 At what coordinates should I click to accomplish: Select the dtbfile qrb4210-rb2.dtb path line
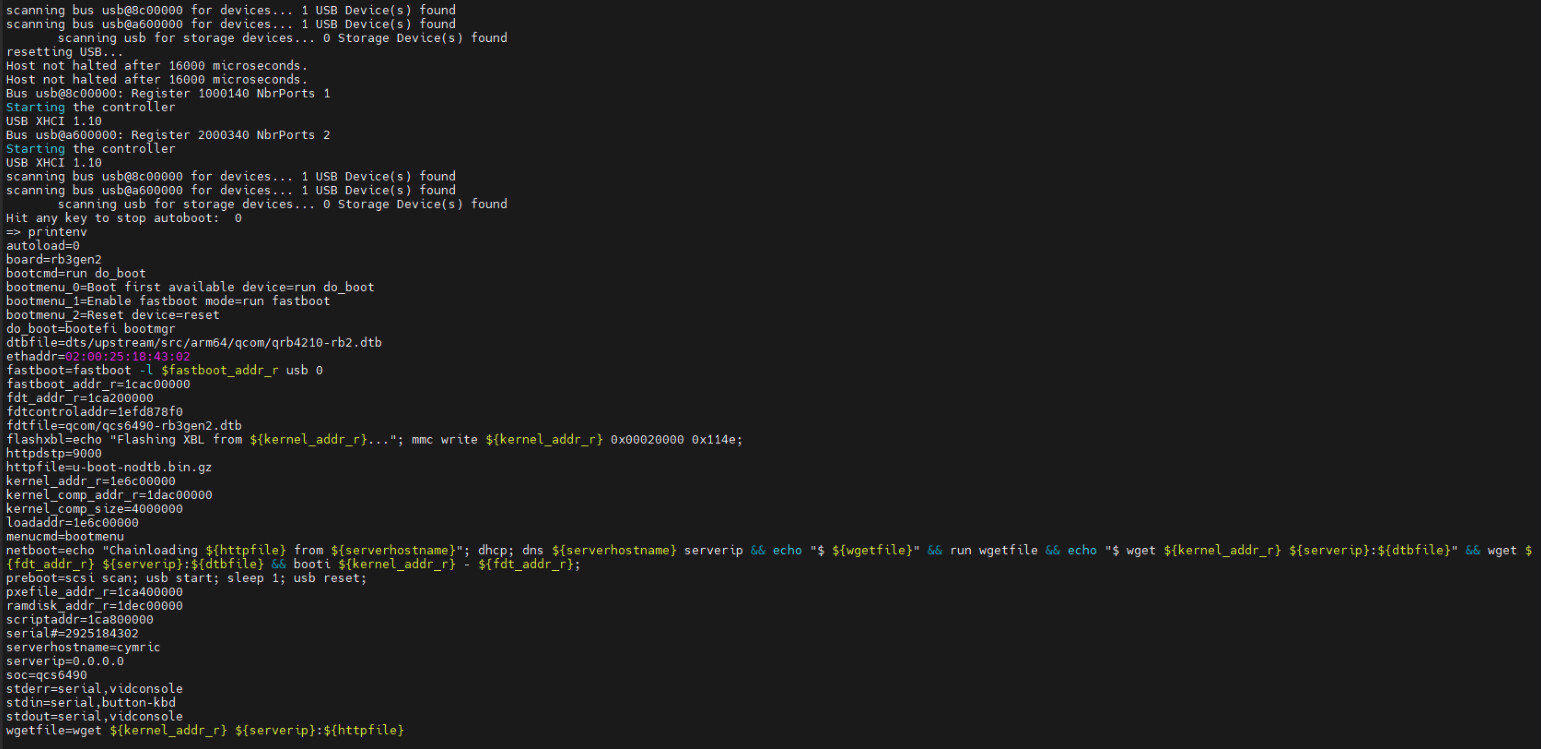tap(194, 342)
